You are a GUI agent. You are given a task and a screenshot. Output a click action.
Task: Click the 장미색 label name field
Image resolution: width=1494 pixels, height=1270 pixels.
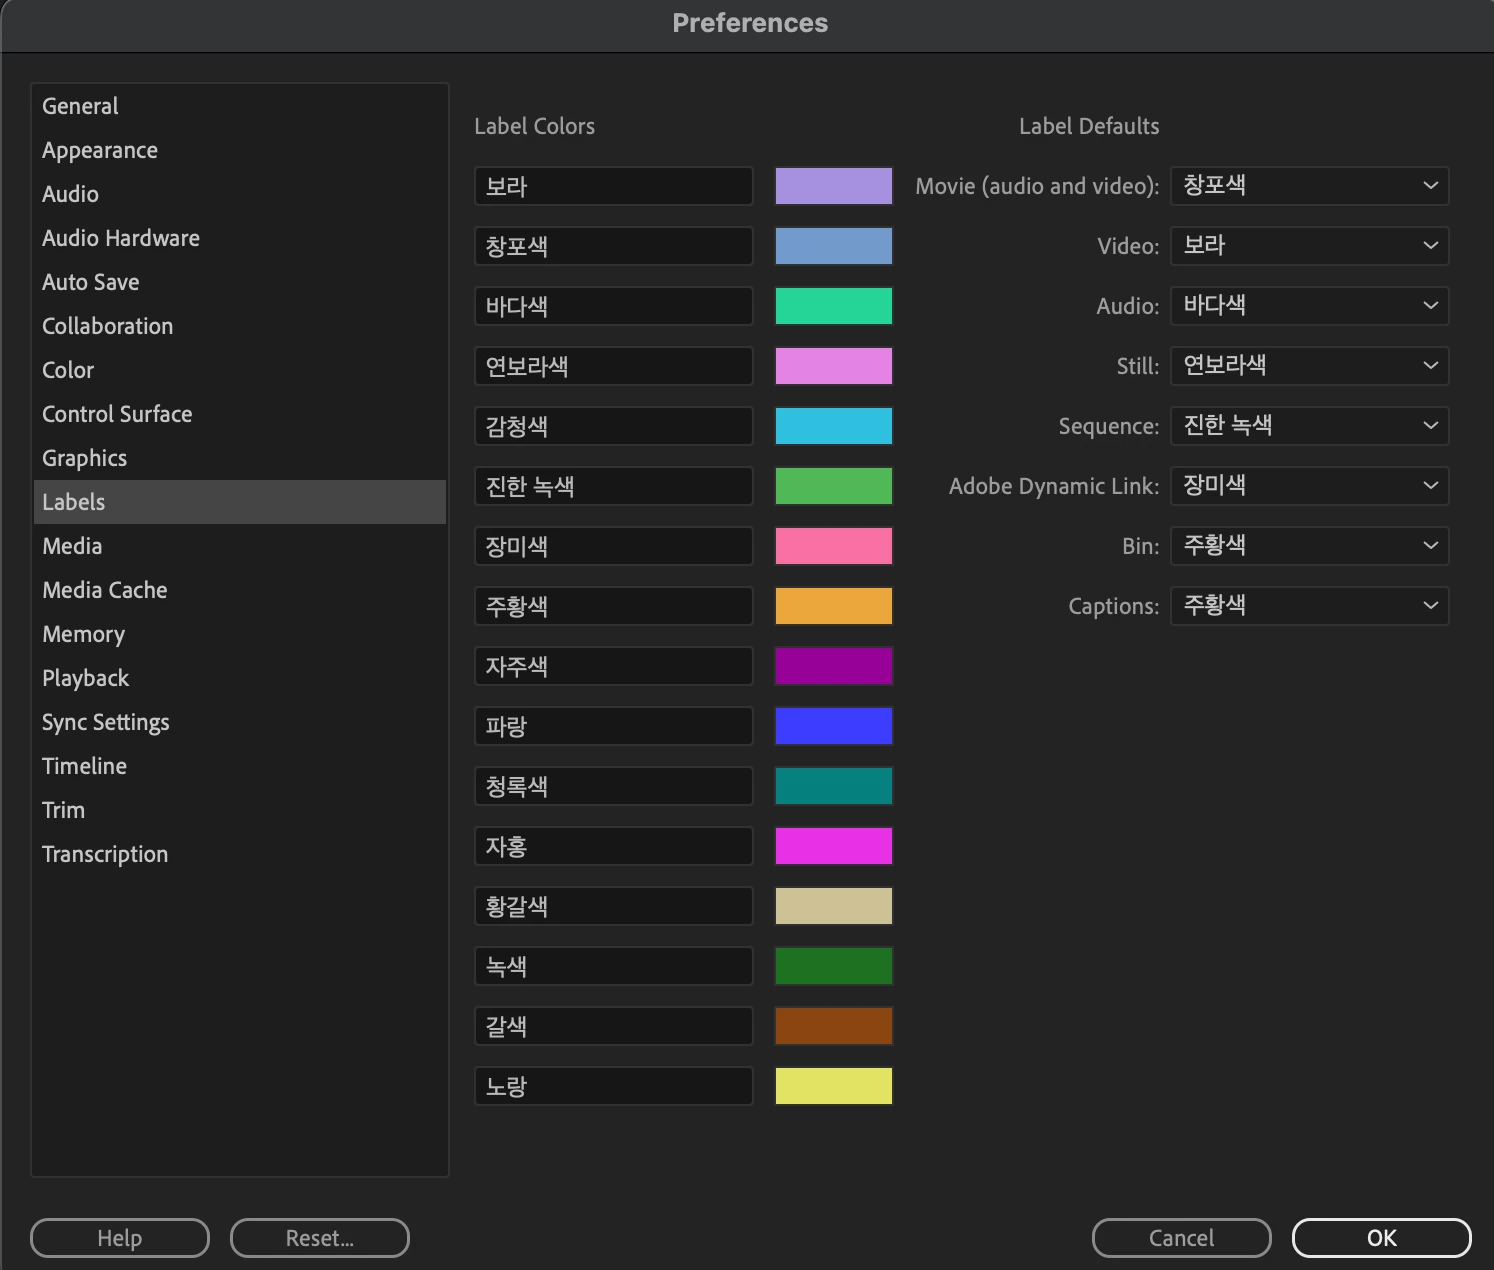coord(614,546)
